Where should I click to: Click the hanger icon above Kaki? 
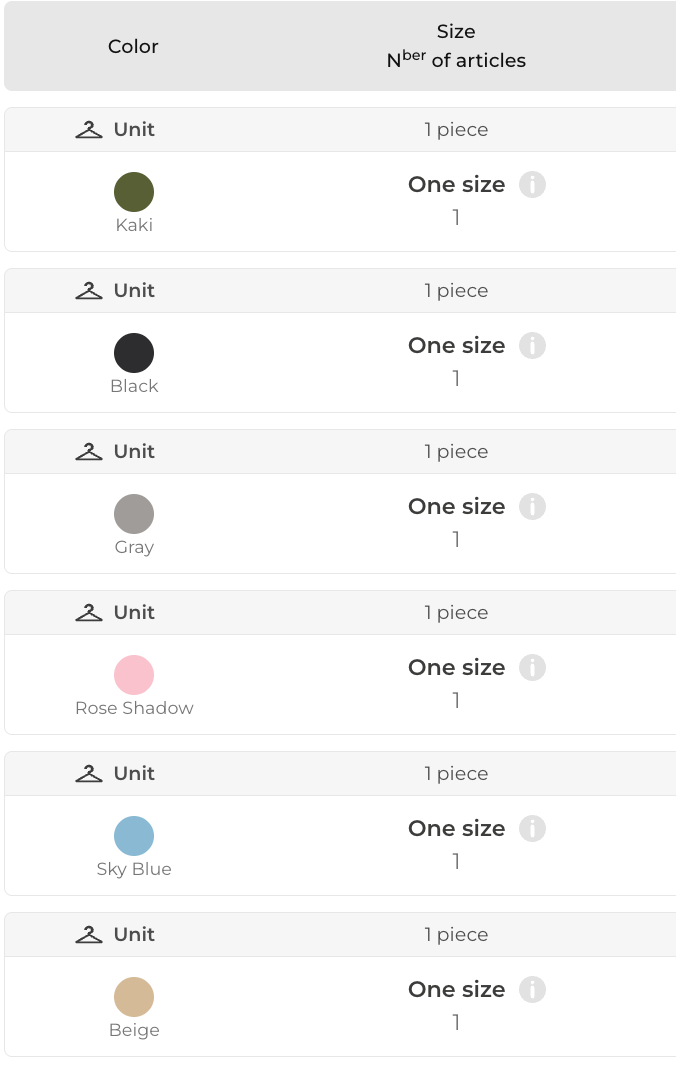[89, 130]
